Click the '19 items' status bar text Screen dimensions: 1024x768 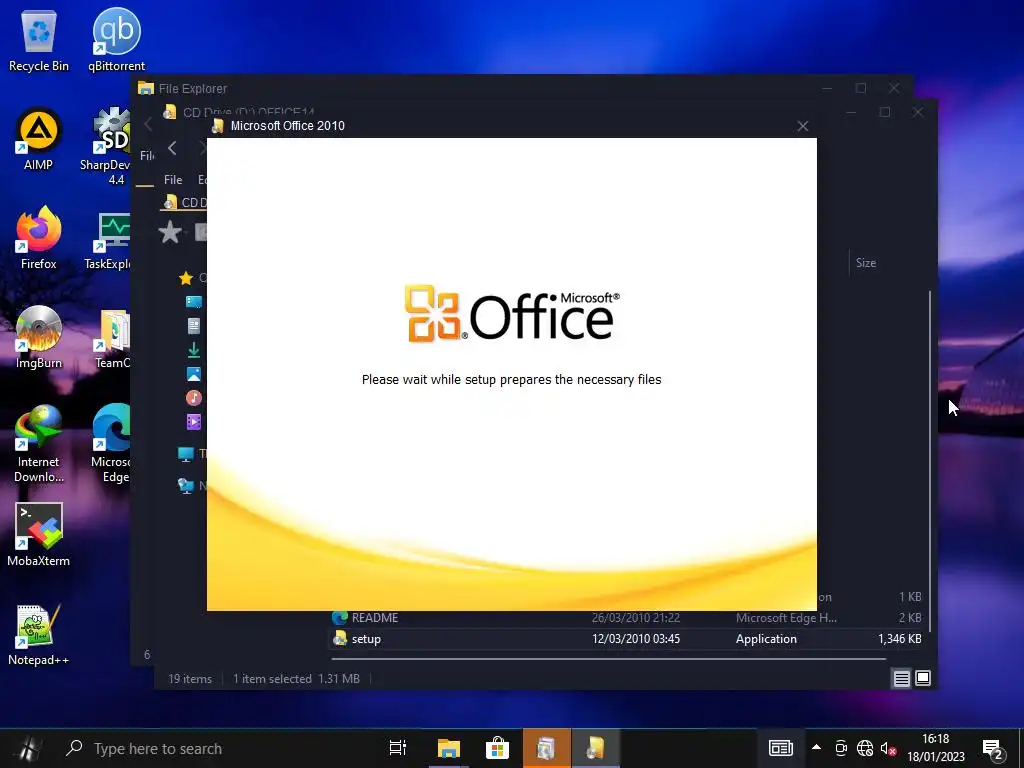[190, 679]
